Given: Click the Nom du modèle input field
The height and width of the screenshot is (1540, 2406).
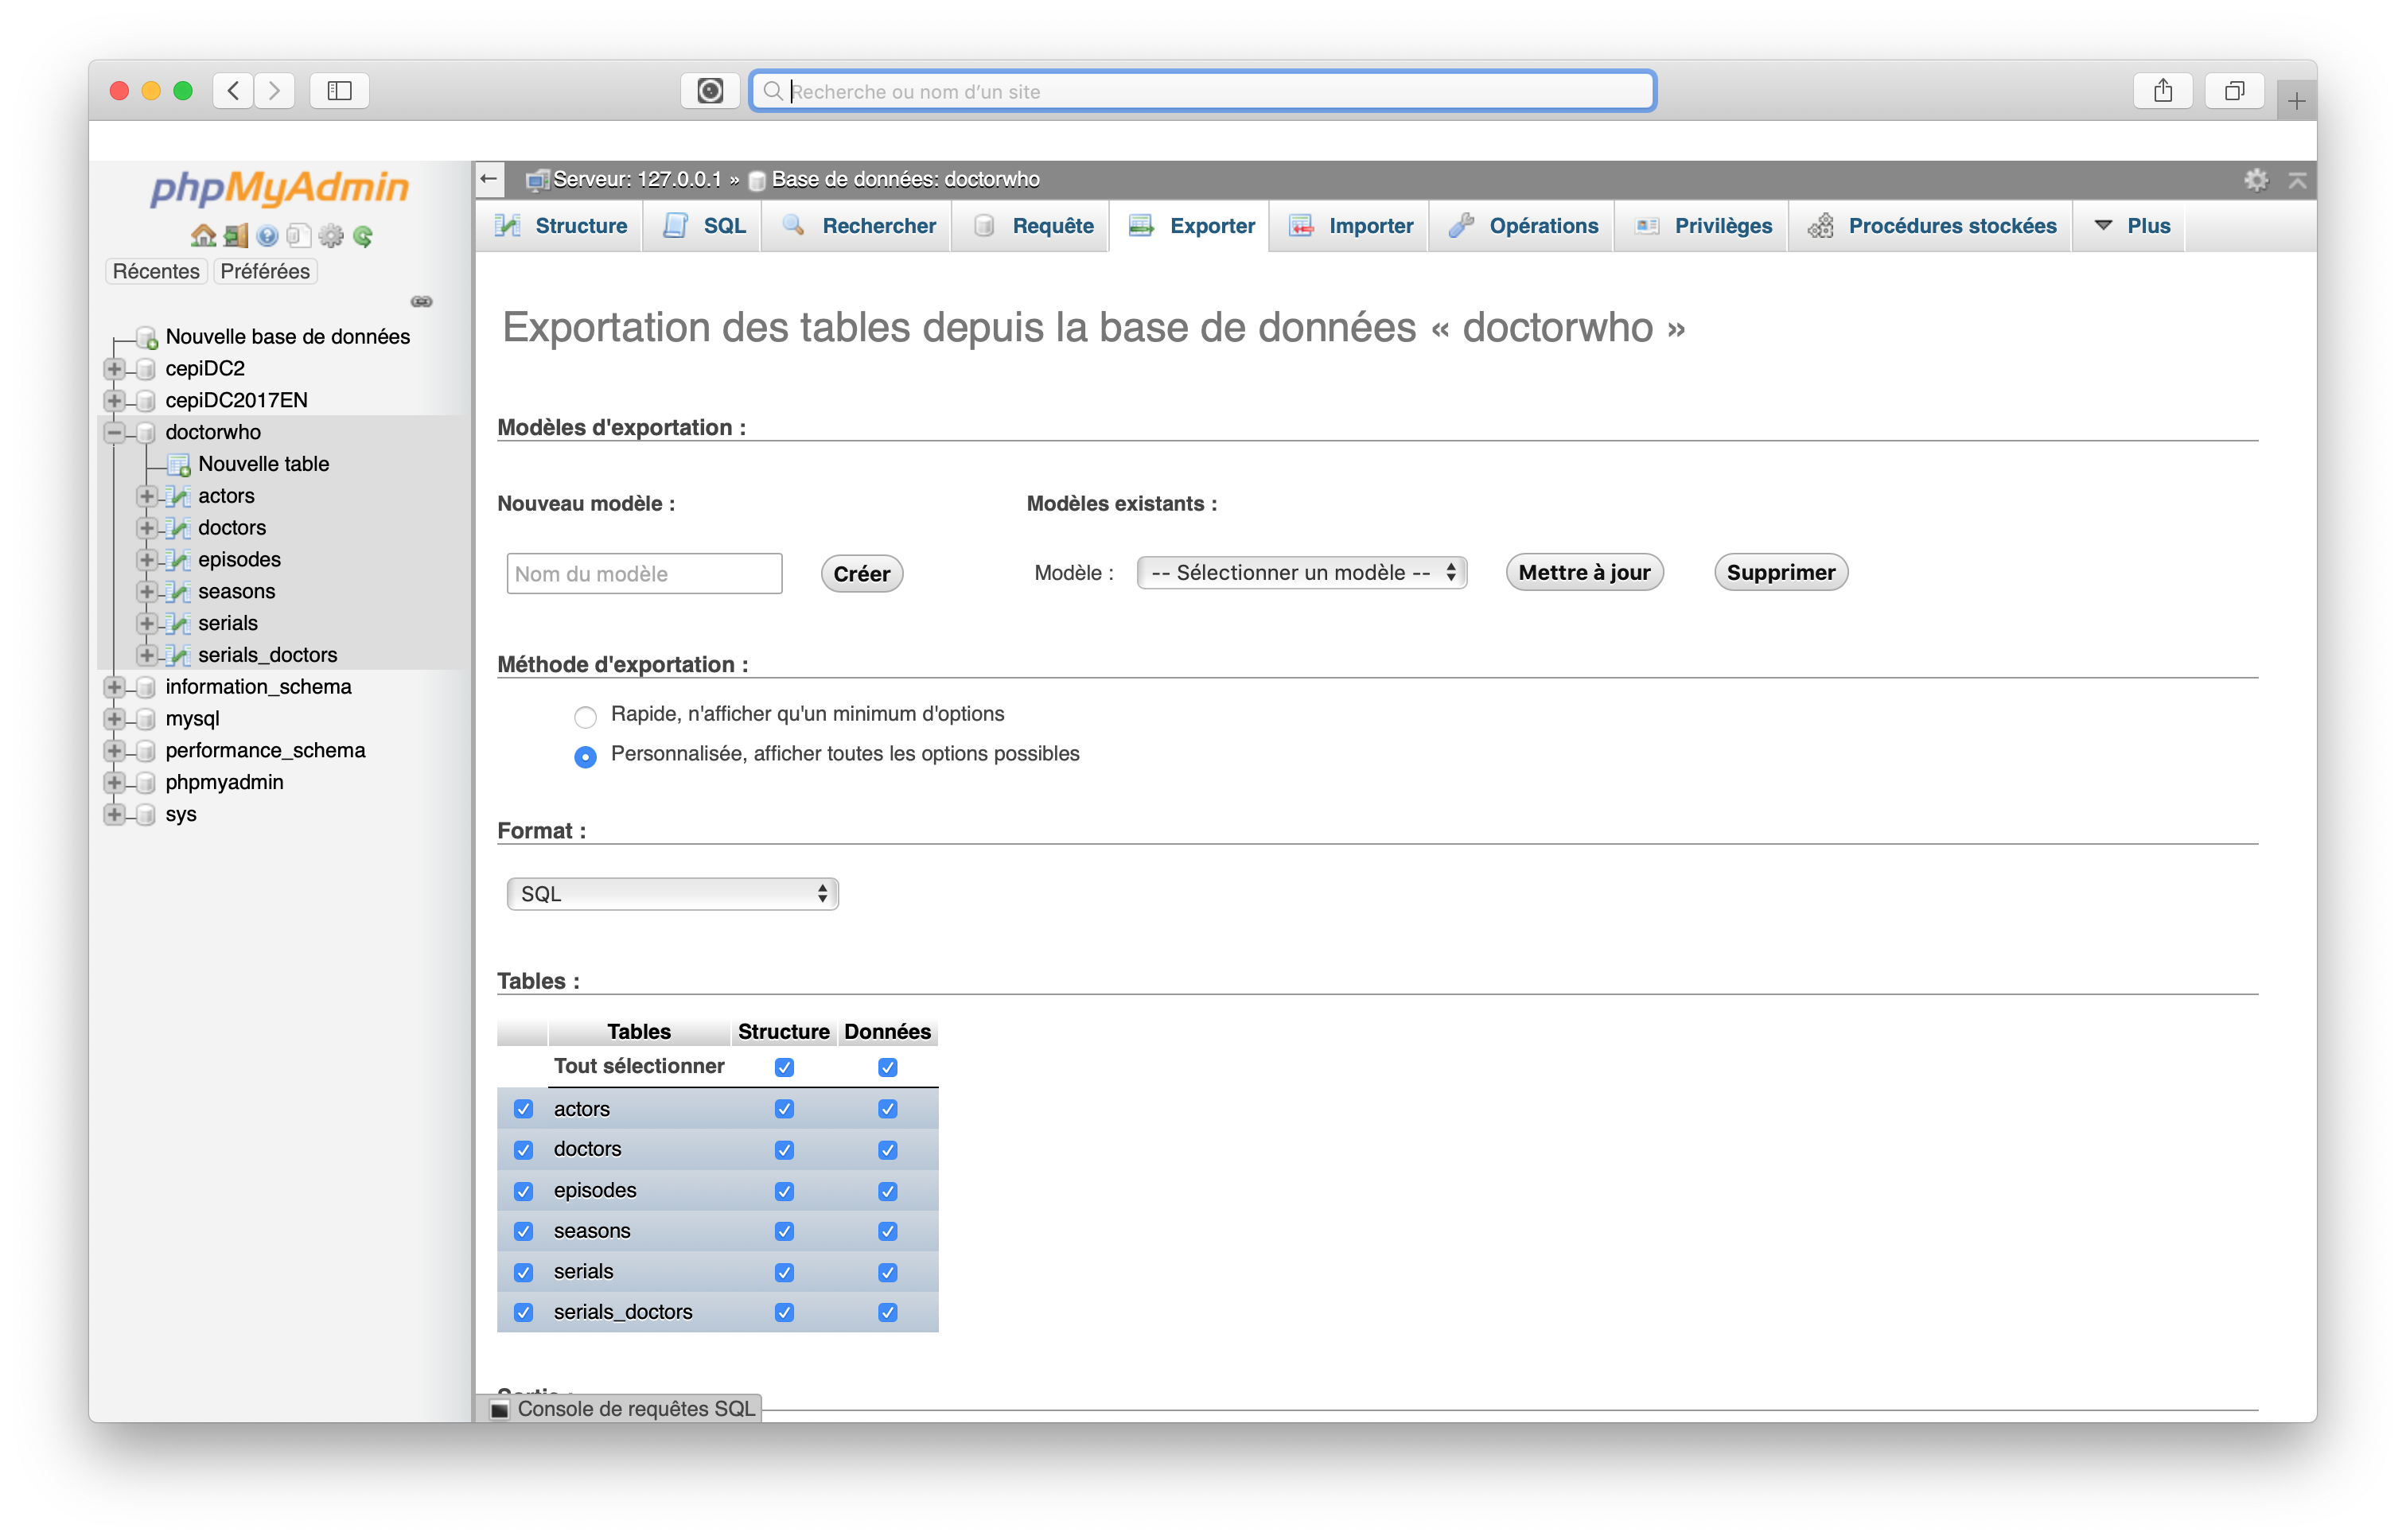Looking at the screenshot, I should (644, 574).
